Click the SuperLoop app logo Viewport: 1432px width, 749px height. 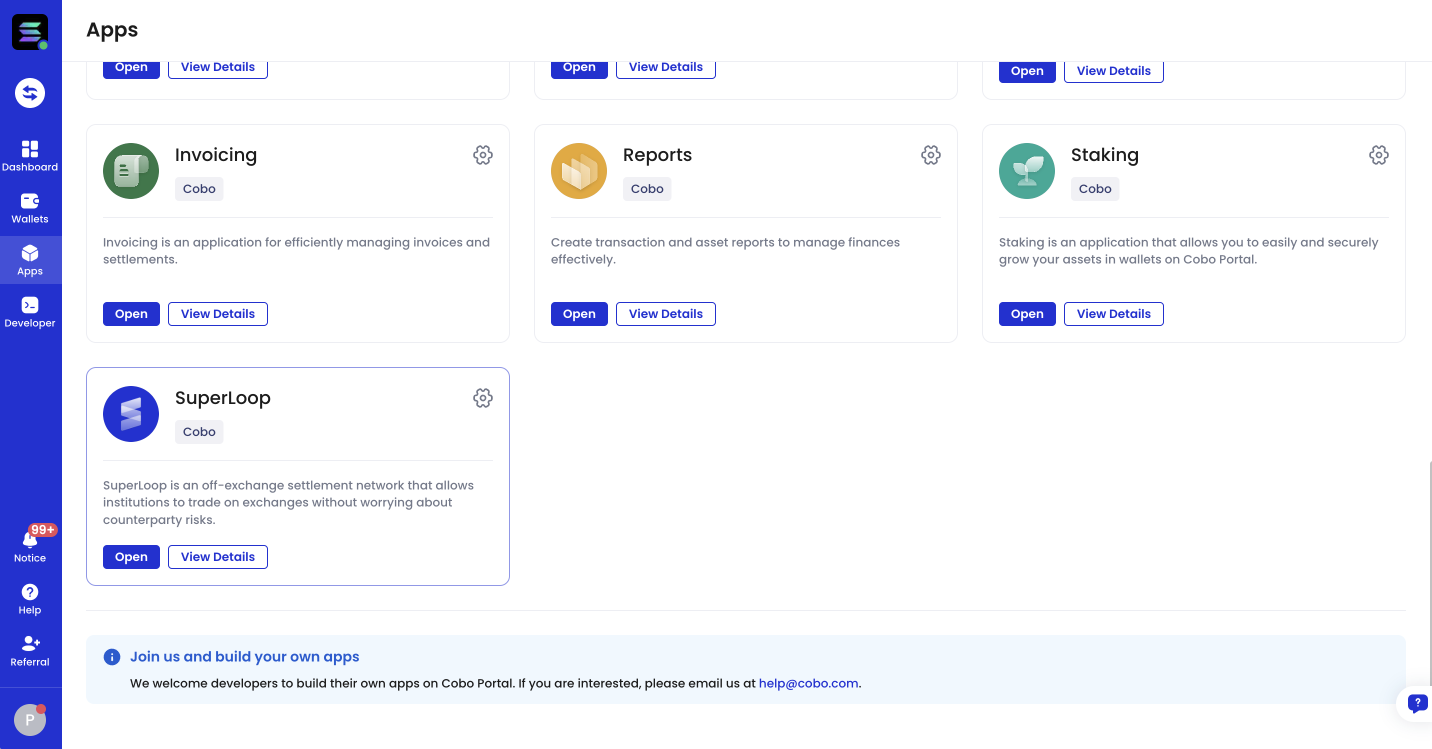[131, 414]
